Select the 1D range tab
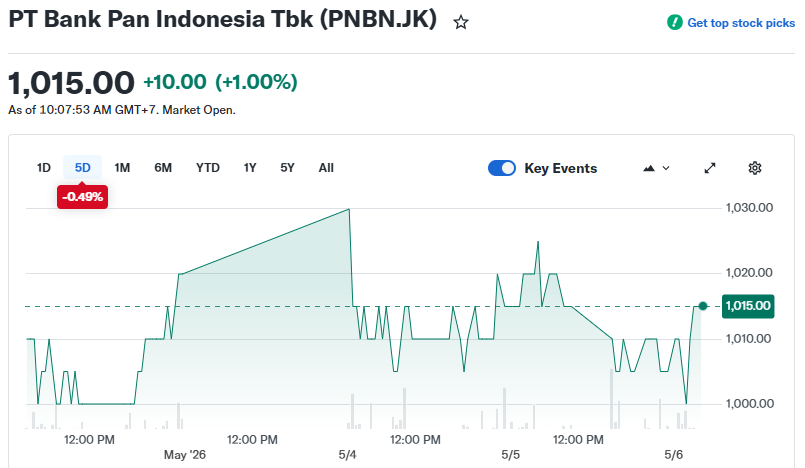Viewport: 805px width, 468px height. pos(44,168)
